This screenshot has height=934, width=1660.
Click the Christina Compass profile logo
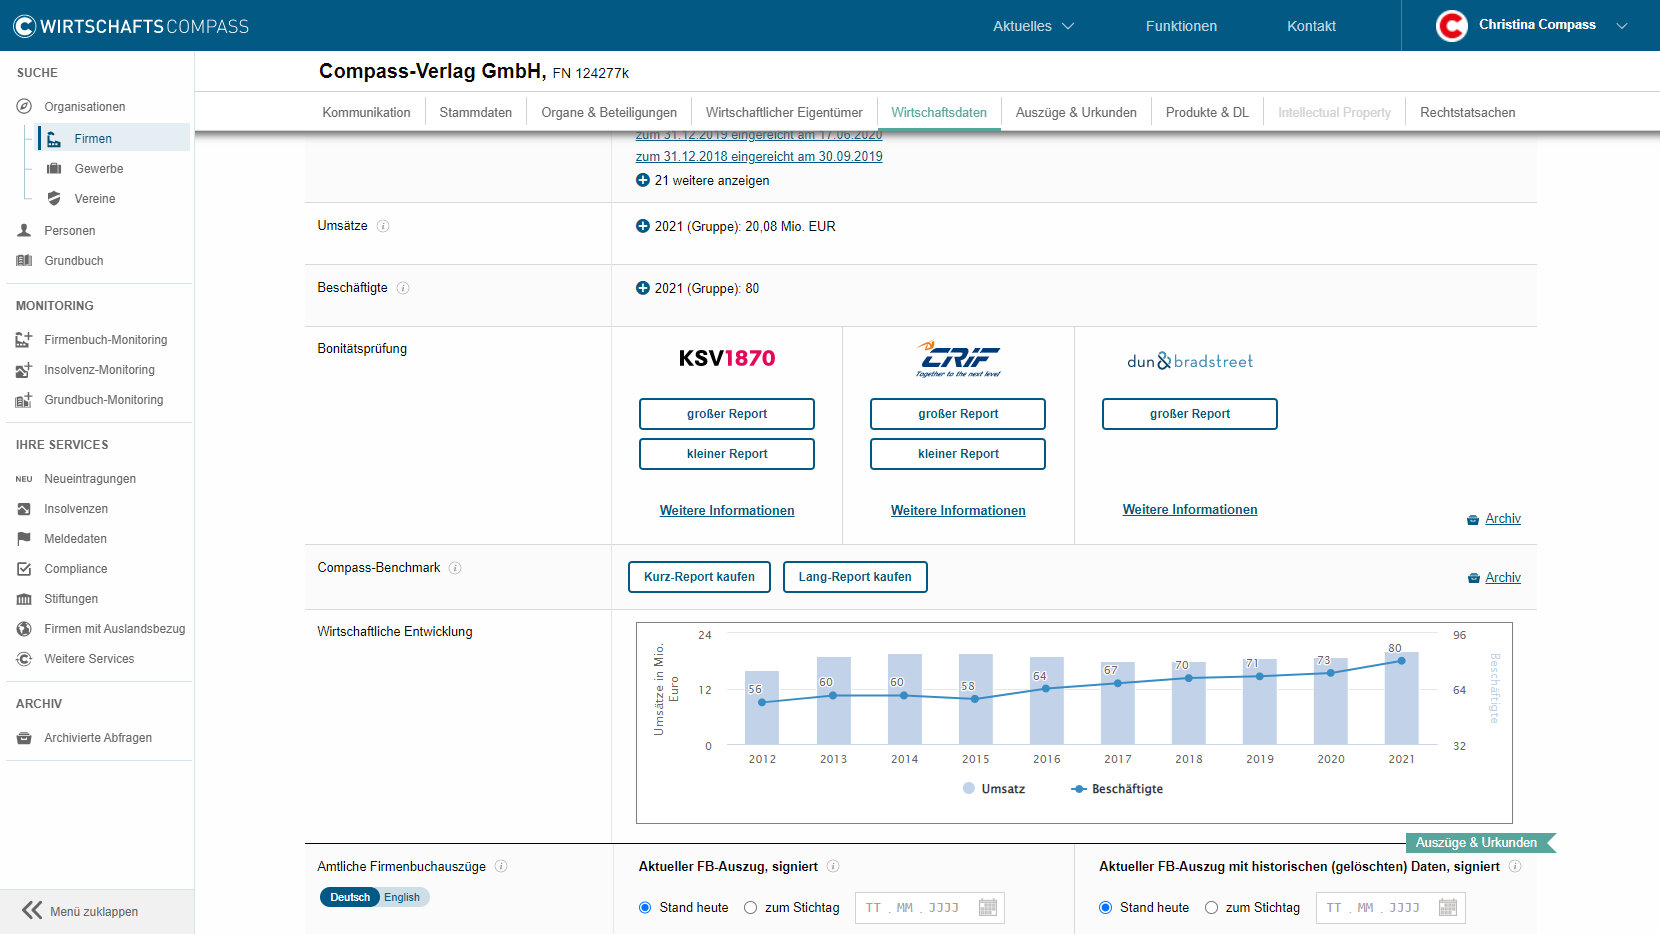click(x=1451, y=26)
